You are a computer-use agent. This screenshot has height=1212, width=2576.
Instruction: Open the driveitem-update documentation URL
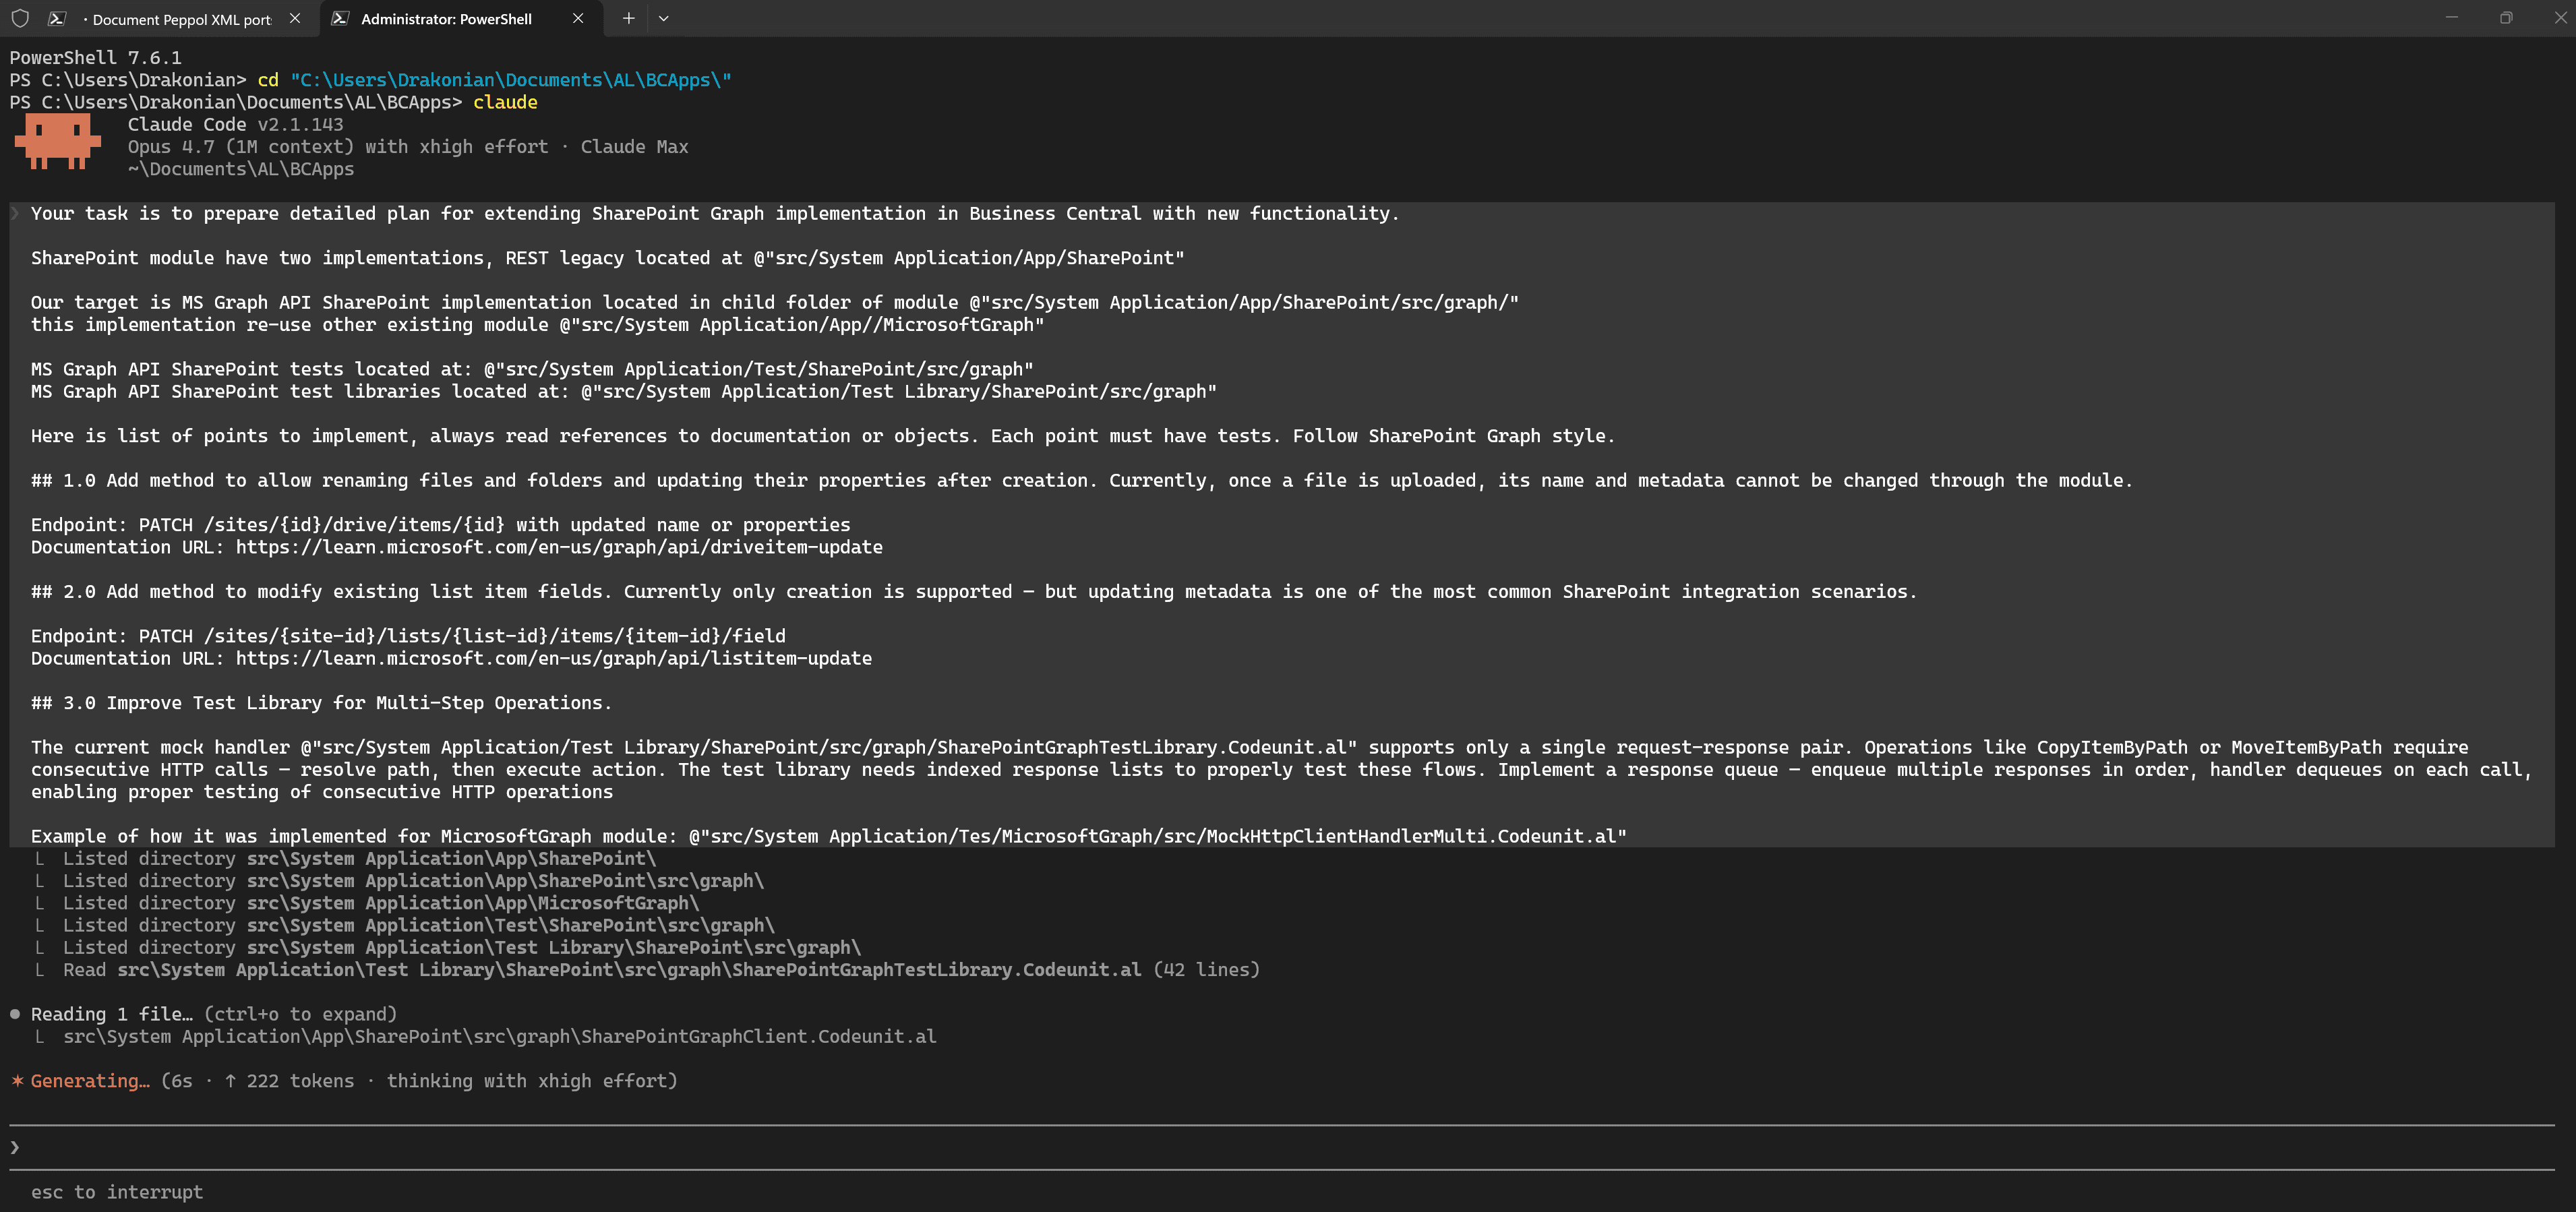pyautogui.click(x=559, y=547)
